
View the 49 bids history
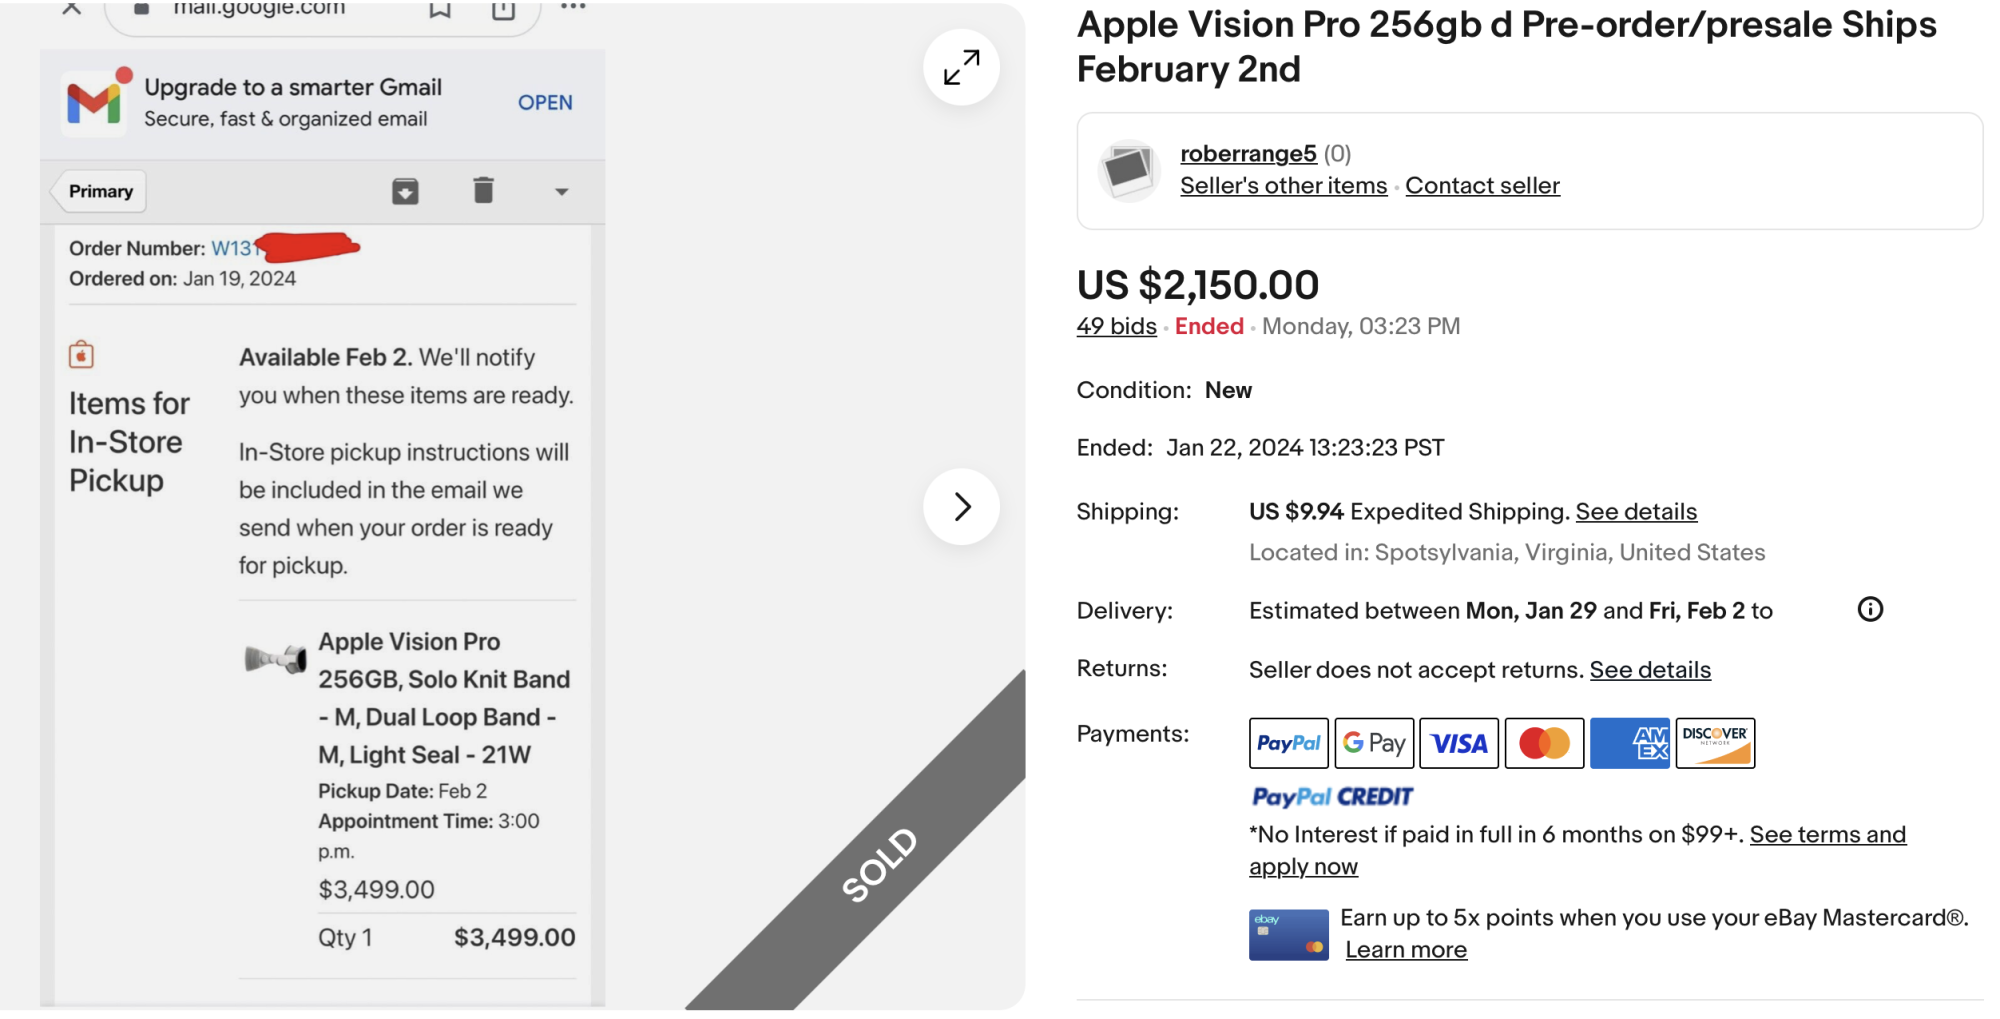pos(1116,327)
